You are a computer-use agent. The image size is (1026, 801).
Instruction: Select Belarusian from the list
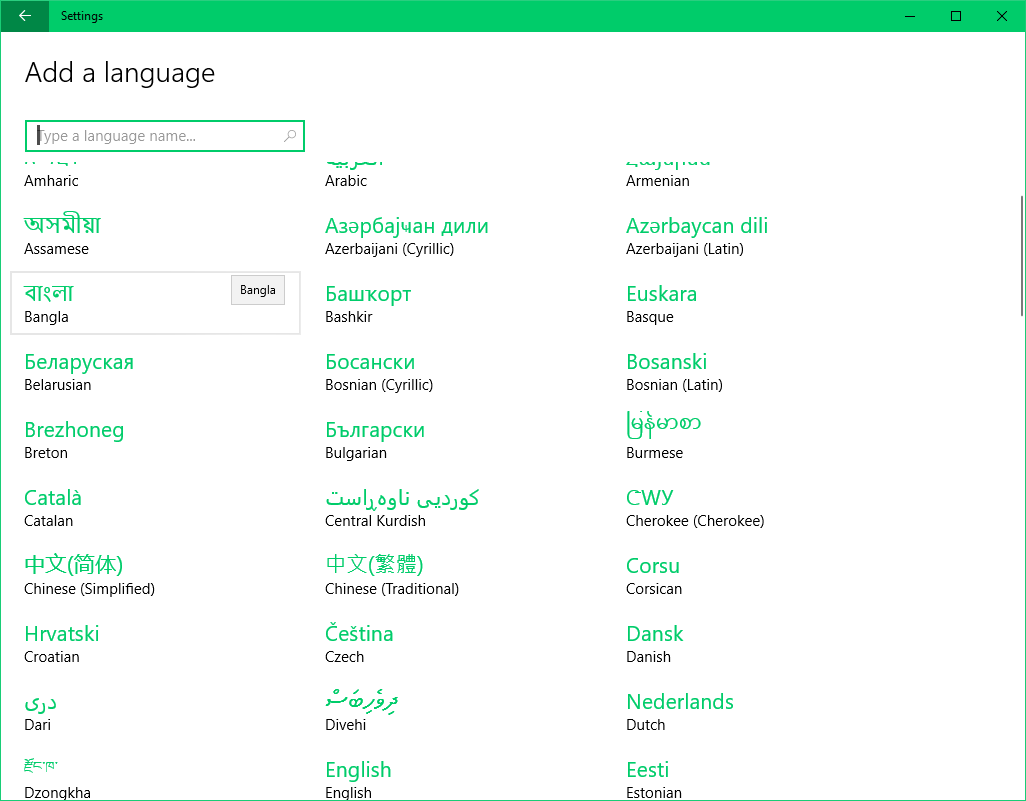(x=78, y=371)
